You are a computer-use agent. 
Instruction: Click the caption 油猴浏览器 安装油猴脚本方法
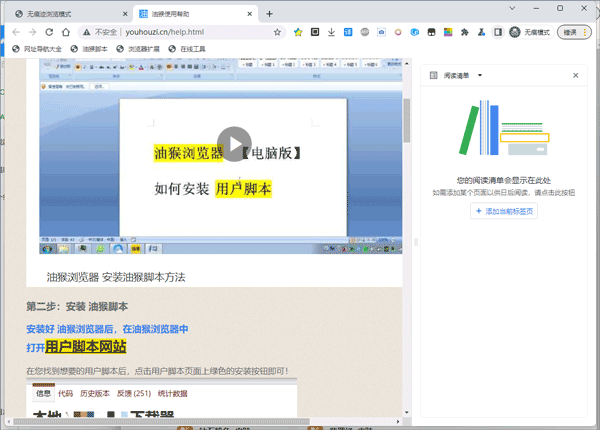[x=116, y=277]
